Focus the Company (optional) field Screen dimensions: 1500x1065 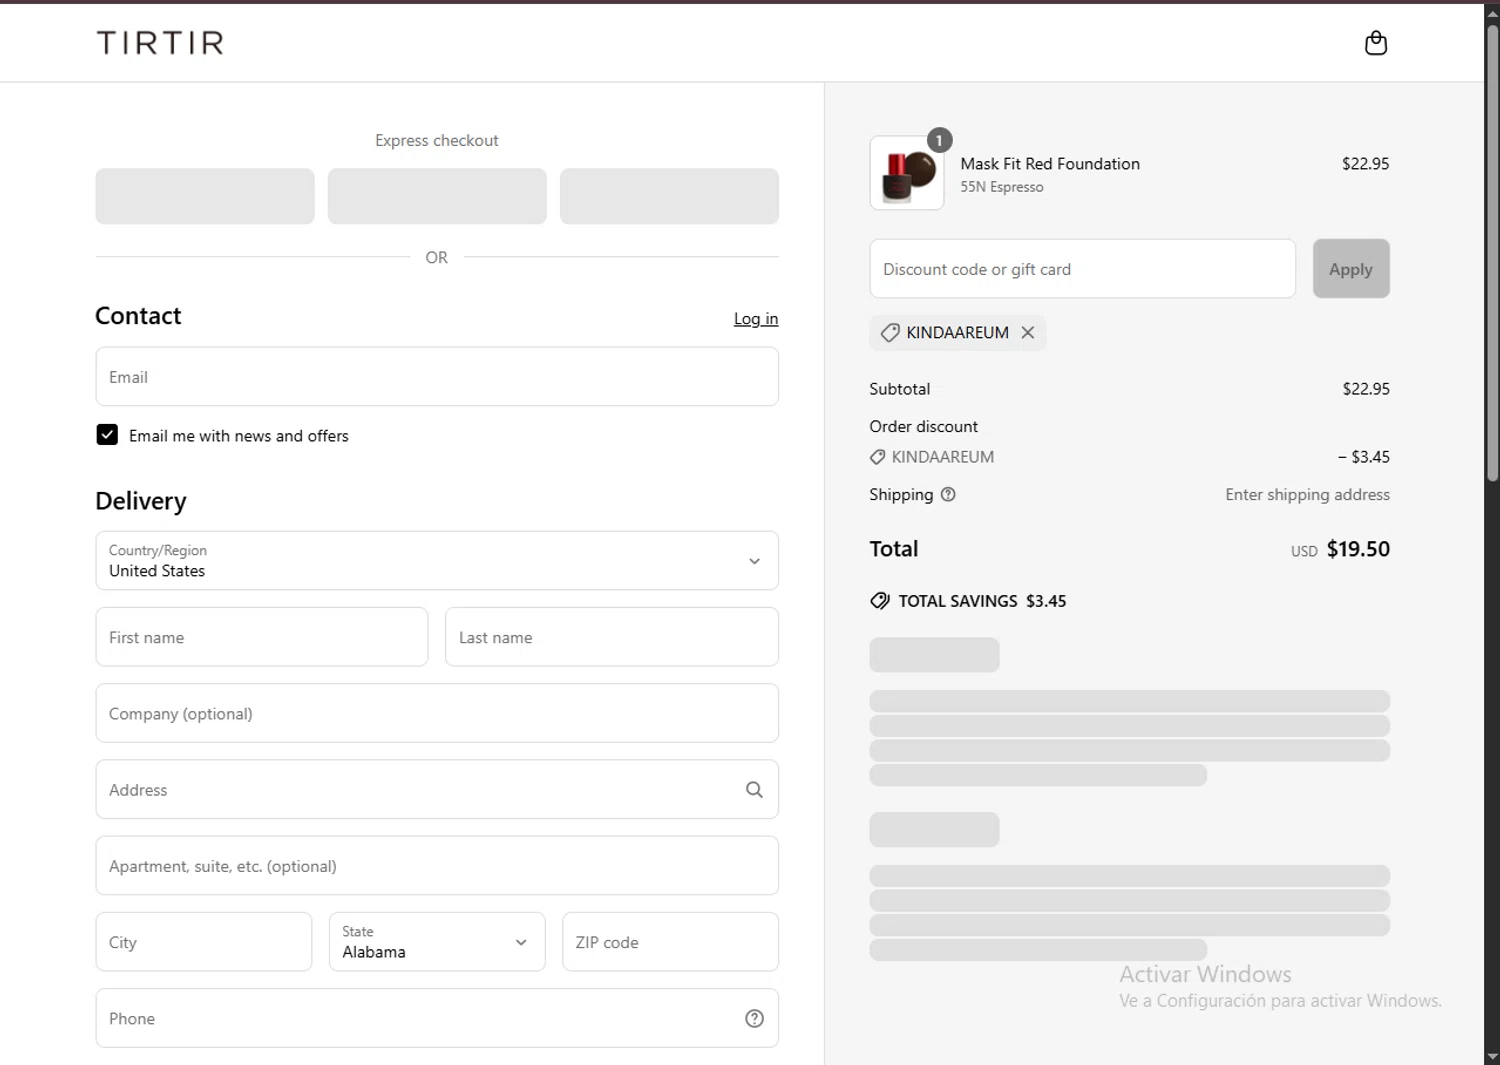437,713
